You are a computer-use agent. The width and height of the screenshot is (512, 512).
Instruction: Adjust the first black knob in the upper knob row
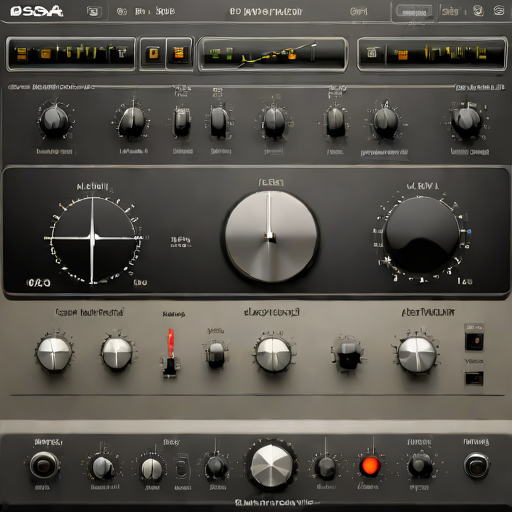[x=54, y=121]
